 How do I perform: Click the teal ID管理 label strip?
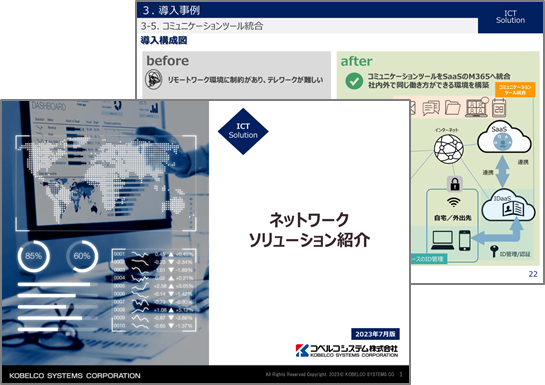click(x=429, y=259)
